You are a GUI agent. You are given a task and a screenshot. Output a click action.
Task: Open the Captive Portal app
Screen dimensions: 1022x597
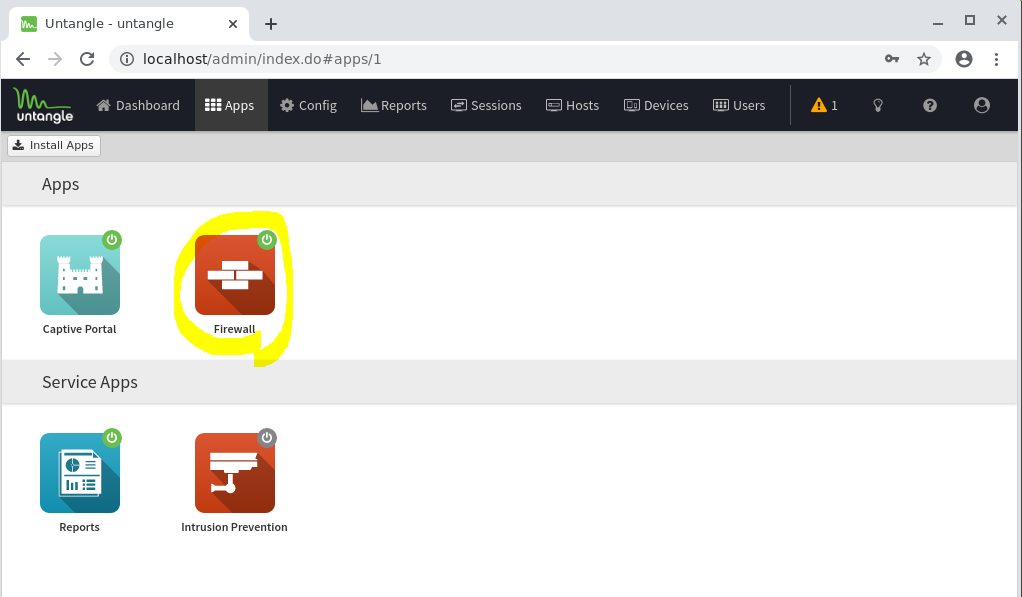(80, 275)
